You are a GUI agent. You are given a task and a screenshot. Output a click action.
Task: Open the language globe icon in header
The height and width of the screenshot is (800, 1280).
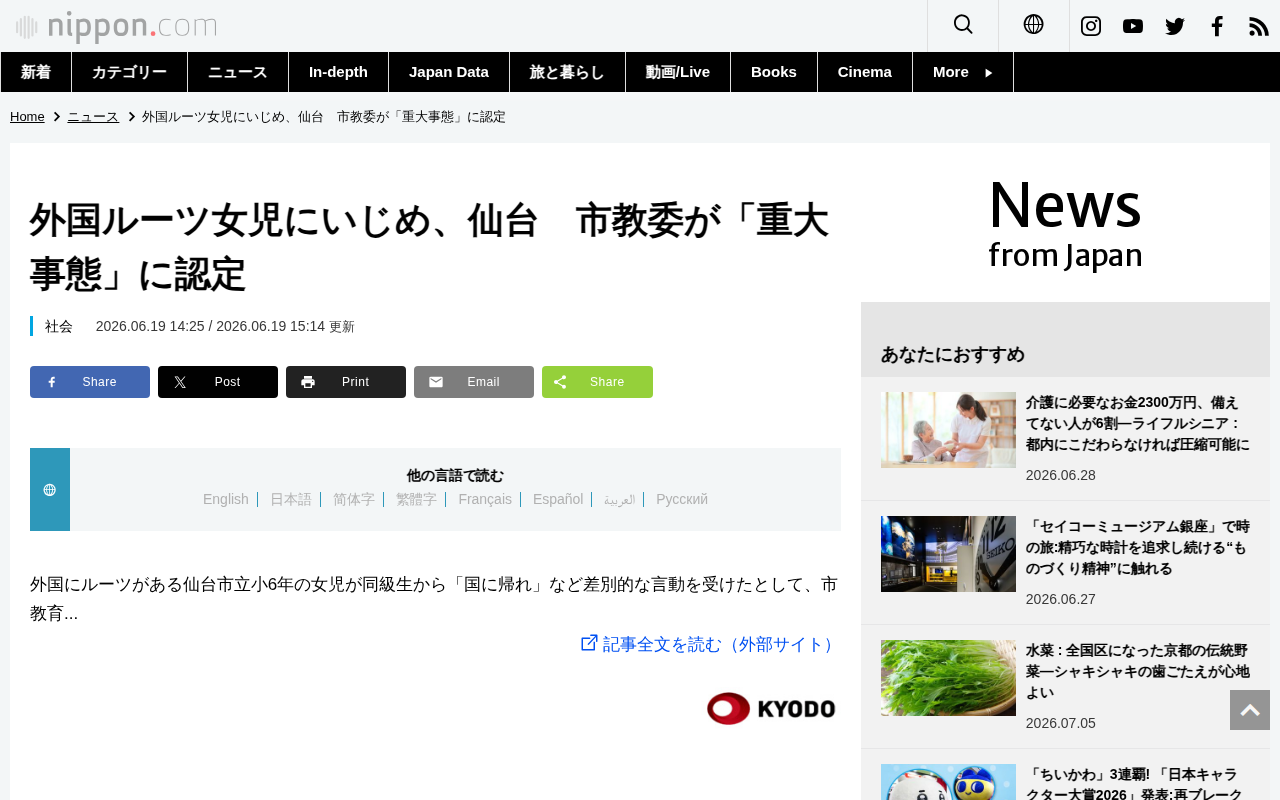1034,25
